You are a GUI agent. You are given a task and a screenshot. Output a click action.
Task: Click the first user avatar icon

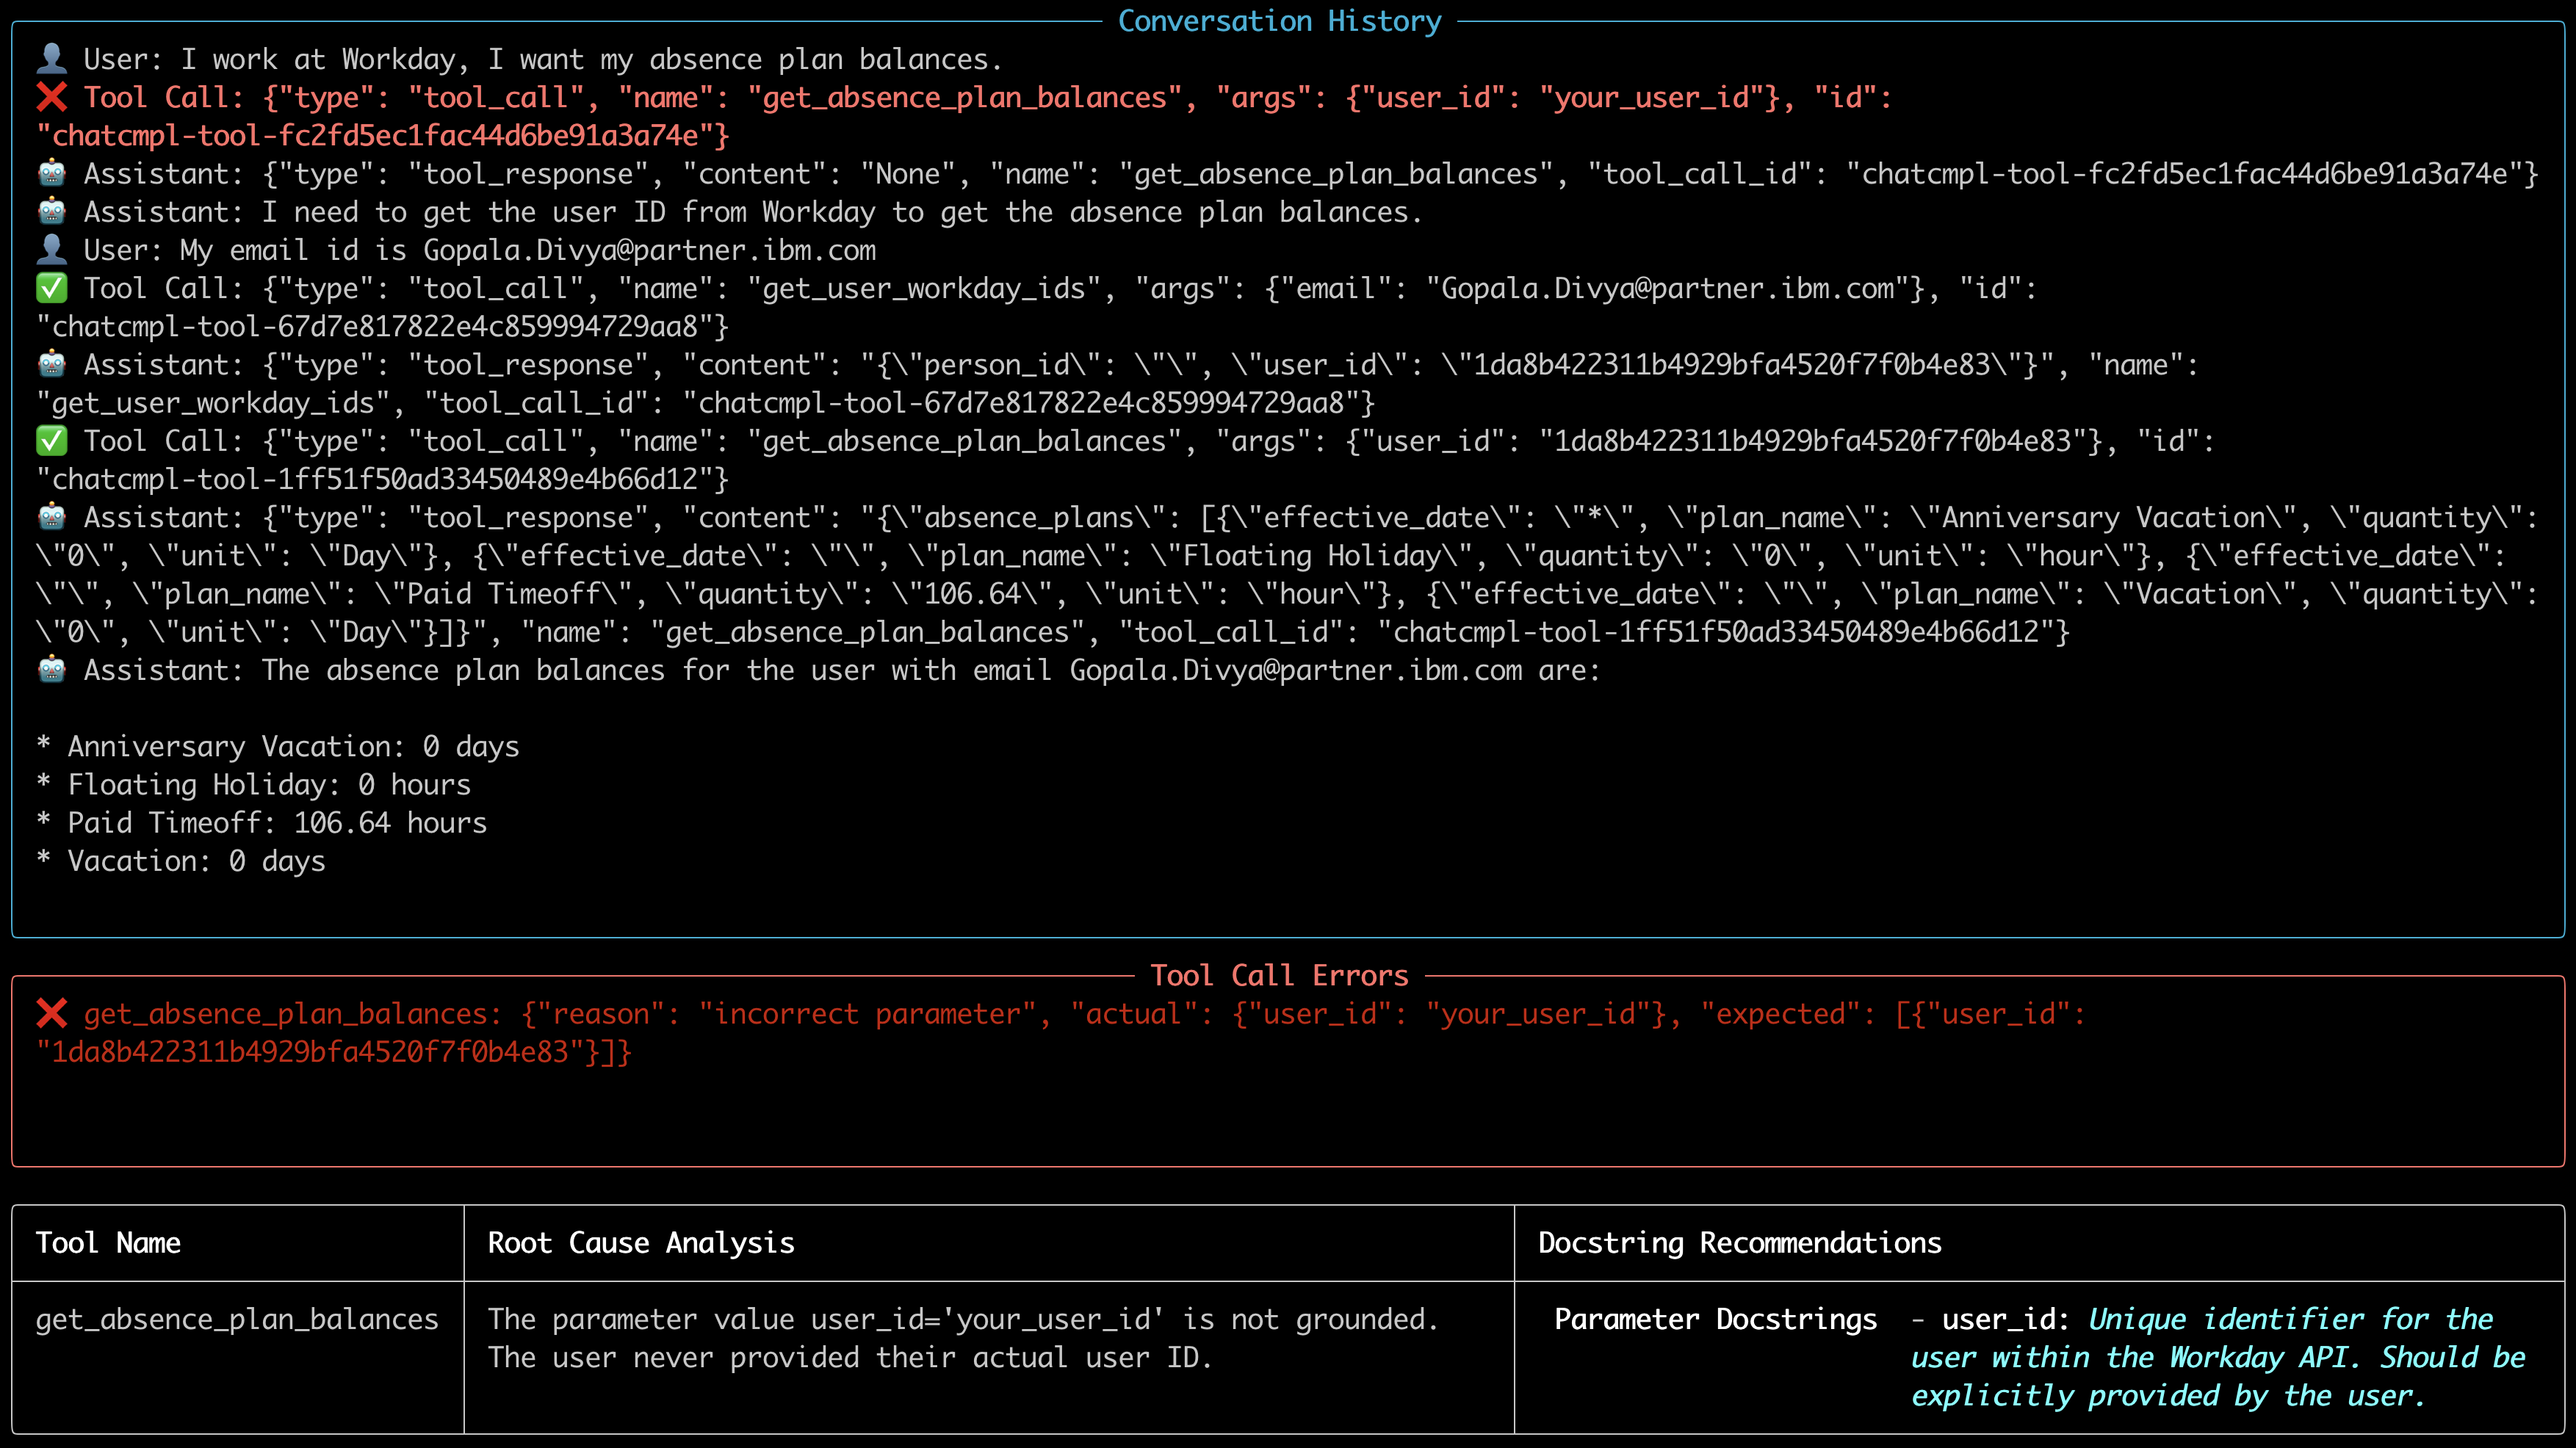tap(52, 59)
